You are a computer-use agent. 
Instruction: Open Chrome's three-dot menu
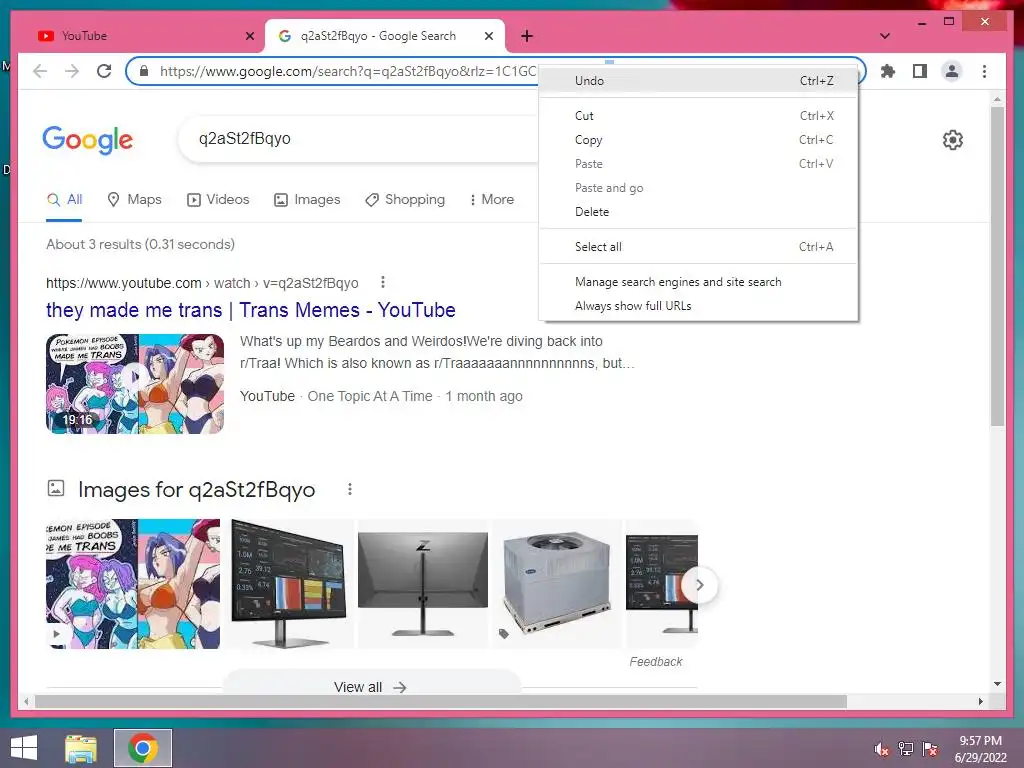(x=984, y=71)
